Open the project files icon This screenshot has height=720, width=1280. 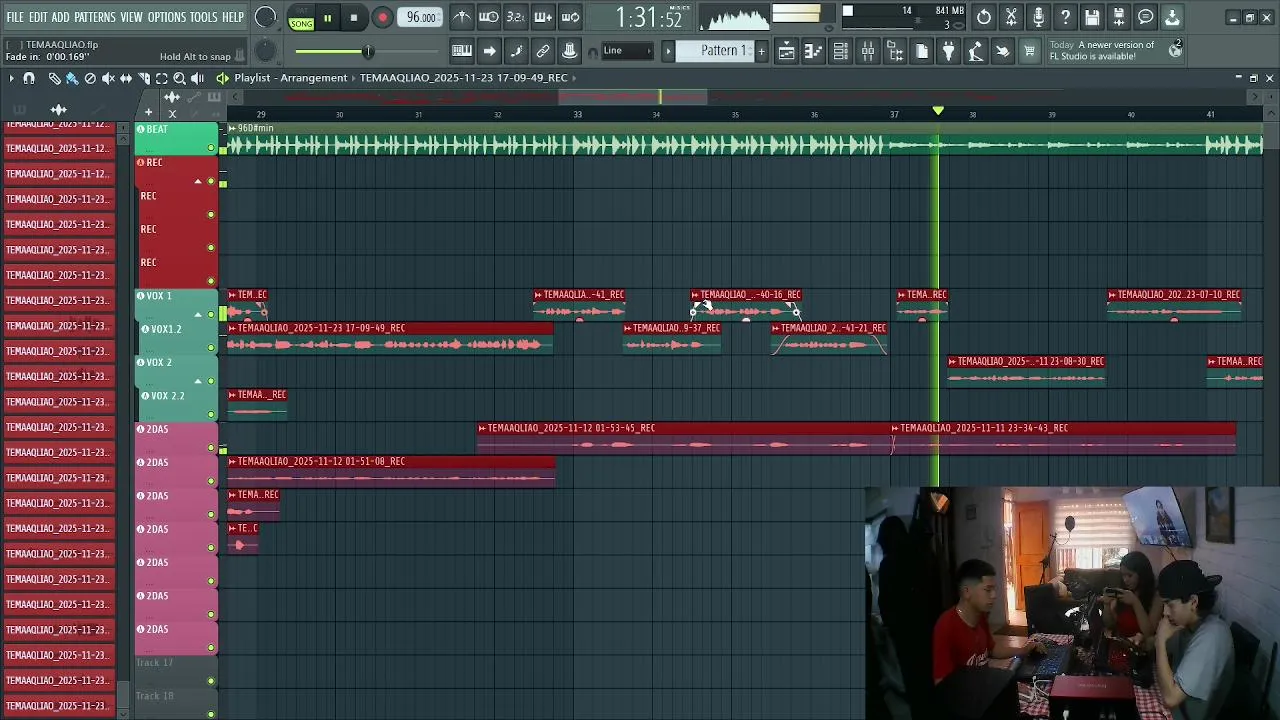point(922,52)
